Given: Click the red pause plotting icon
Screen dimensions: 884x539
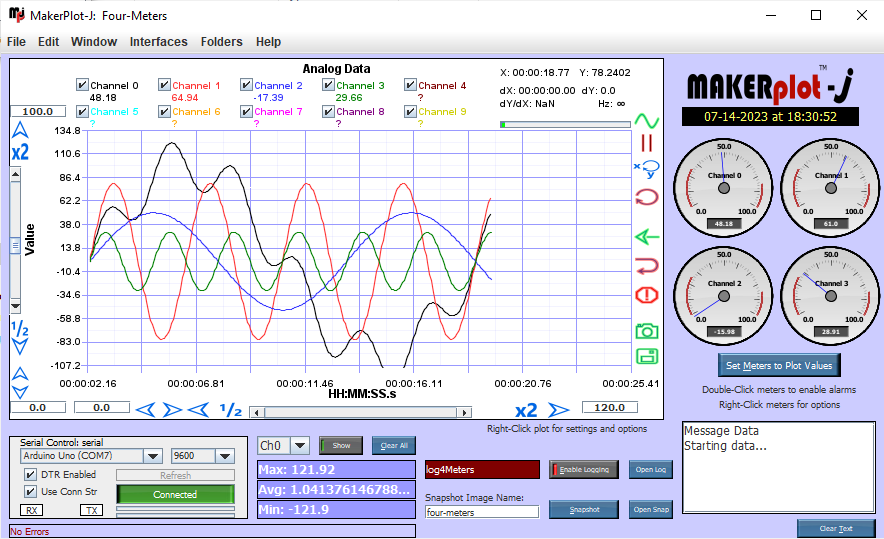Looking at the screenshot, I should pyautogui.click(x=647, y=143).
